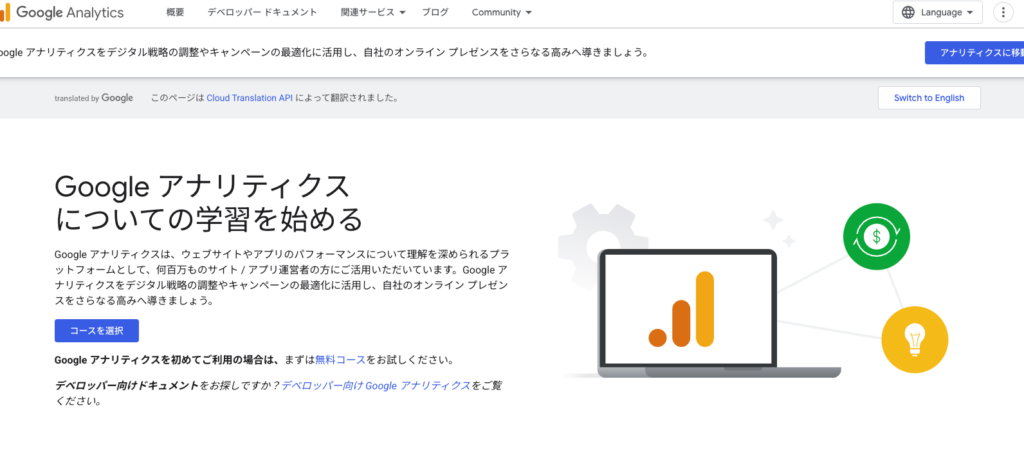This screenshot has width=1024, height=462.
Task: Click the green dollar circle illustration icon
Action: click(x=876, y=236)
